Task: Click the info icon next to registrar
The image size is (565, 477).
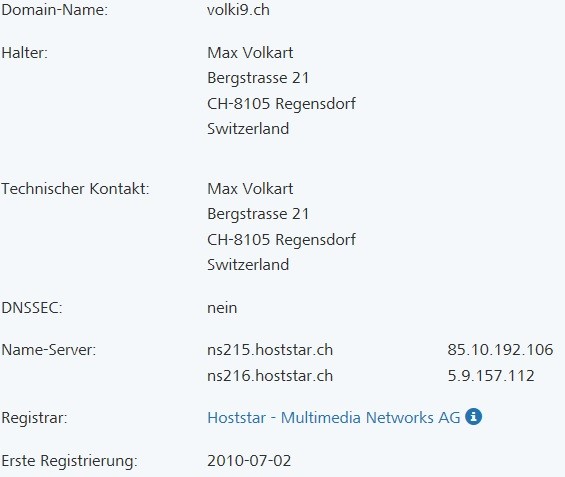Action: coord(473,417)
